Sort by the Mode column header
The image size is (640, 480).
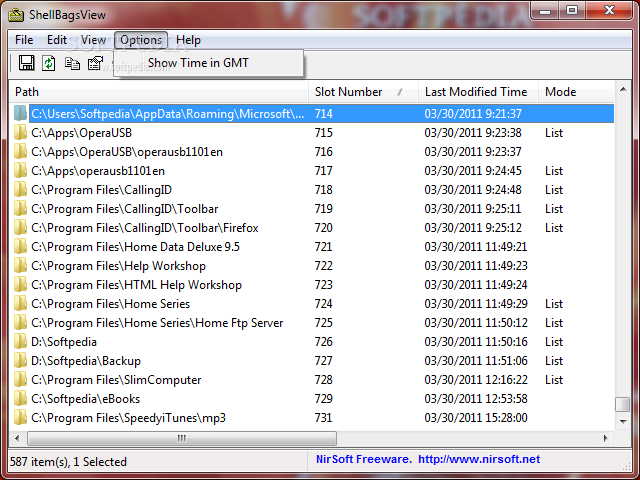point(576,92)
